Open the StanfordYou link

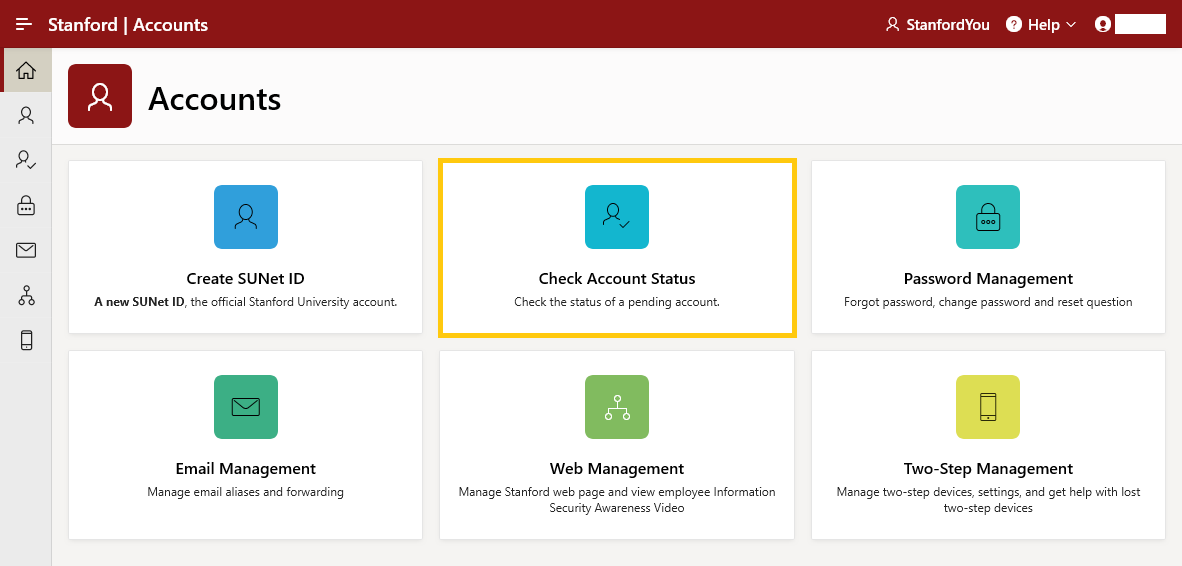tap(937, 24)
